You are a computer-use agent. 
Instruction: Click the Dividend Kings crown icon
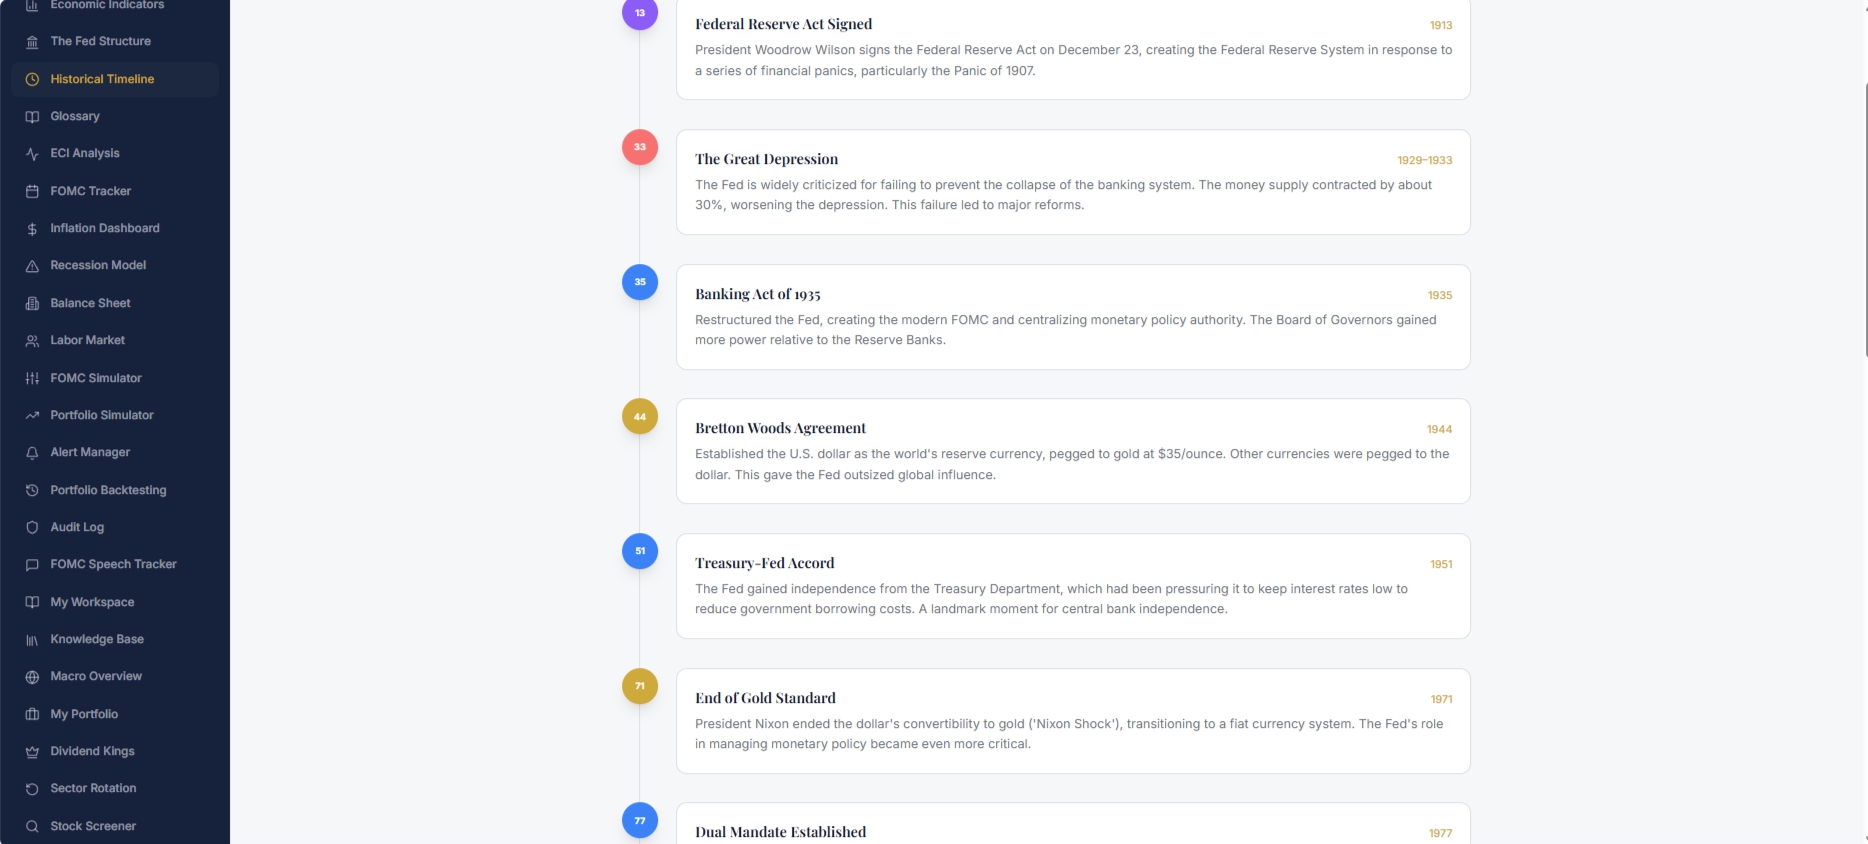(x=32, y=752)
